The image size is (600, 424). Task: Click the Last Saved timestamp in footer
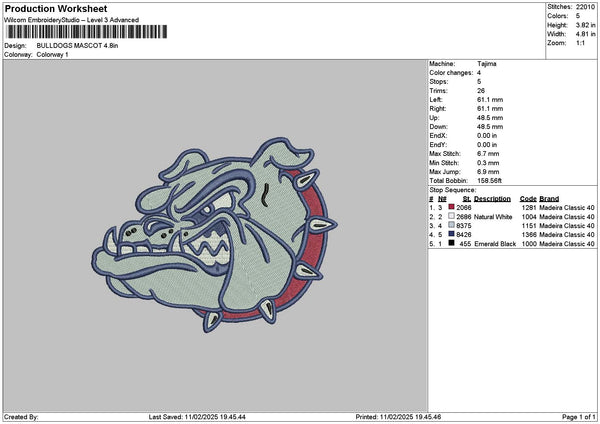coord(196,417)
